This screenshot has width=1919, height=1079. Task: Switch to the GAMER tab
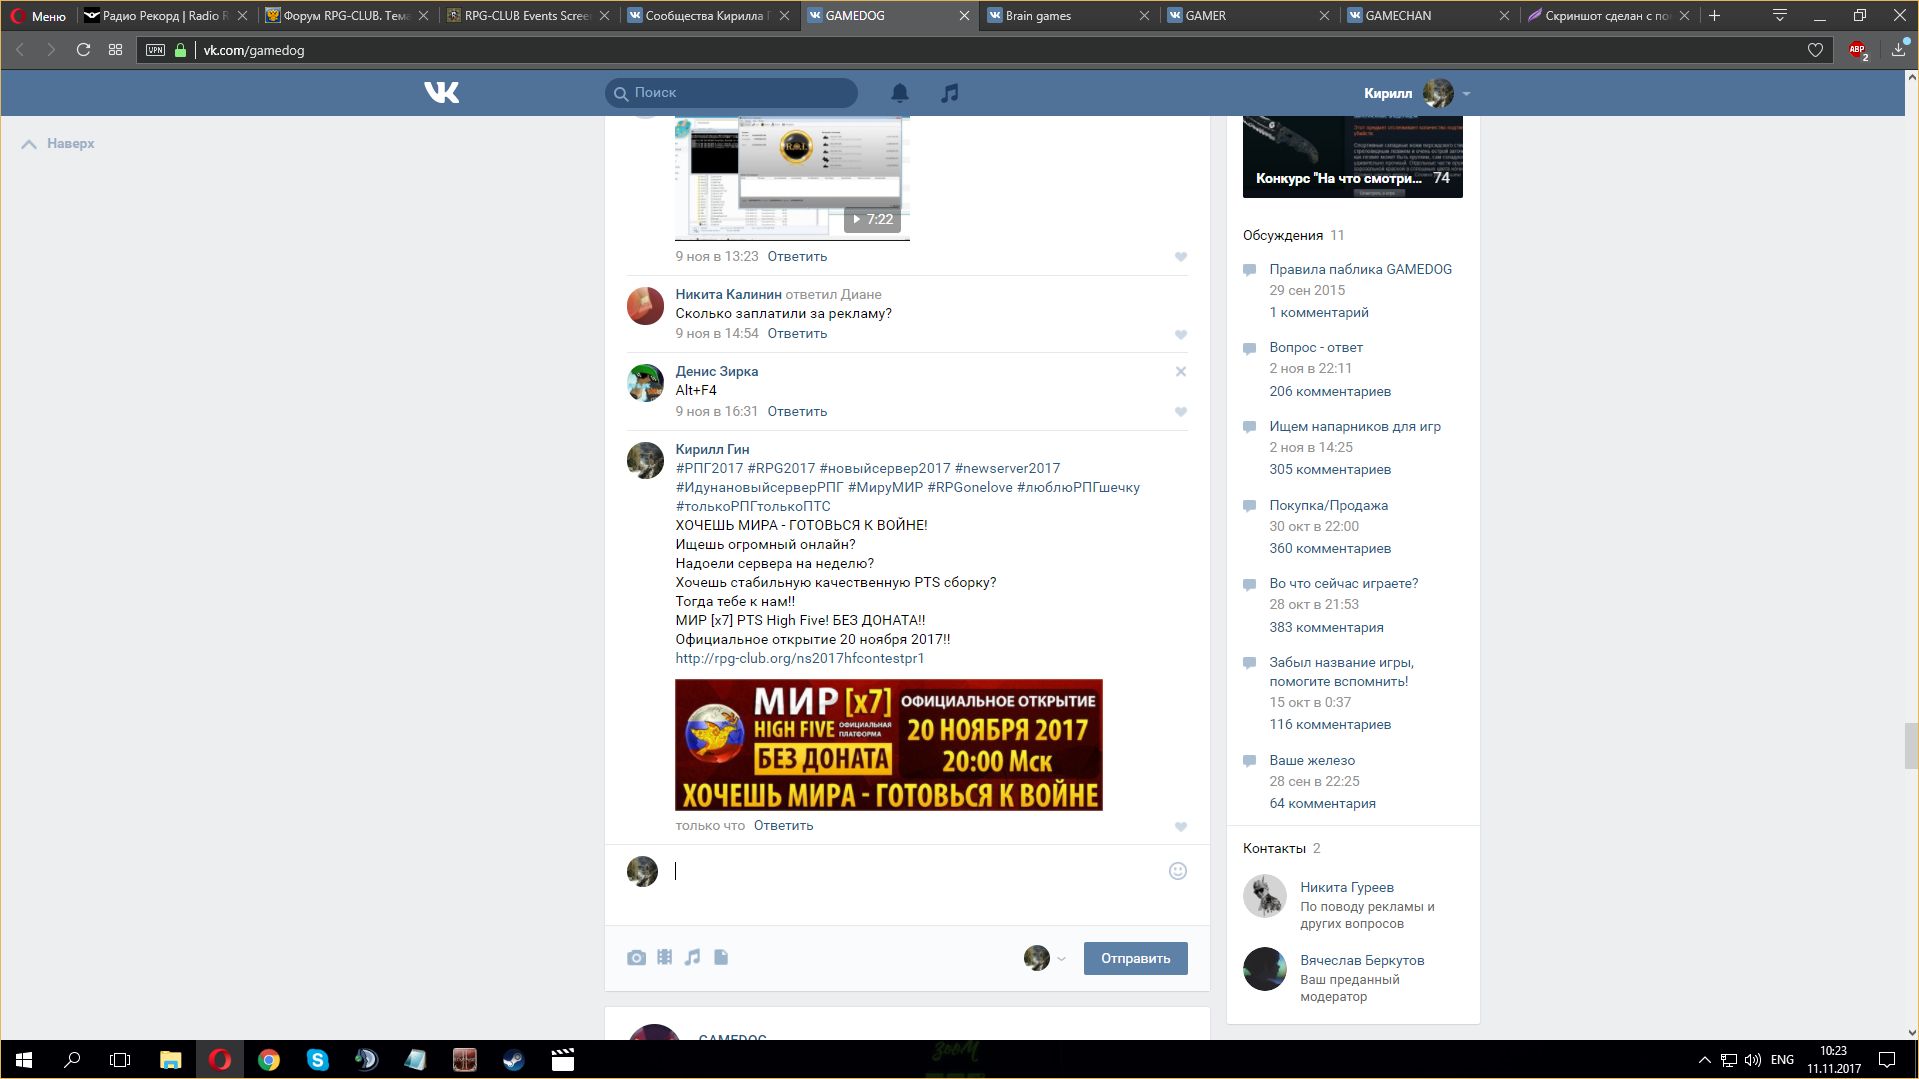tap(1246, 16)
